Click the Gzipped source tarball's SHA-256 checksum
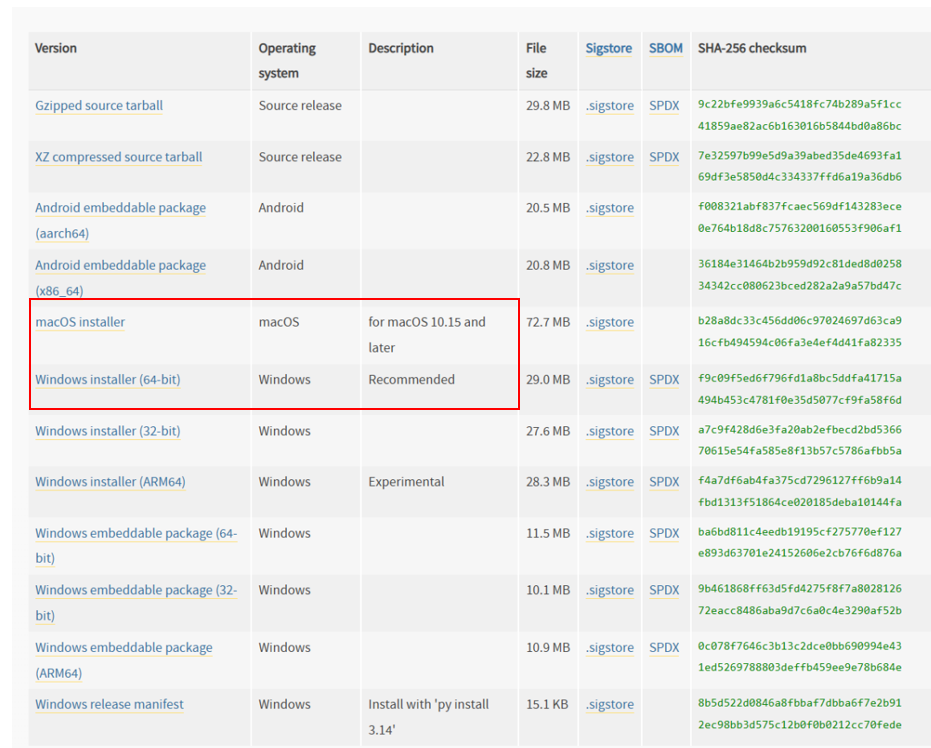This screenshot has width=931, height=748. (800, 115)
